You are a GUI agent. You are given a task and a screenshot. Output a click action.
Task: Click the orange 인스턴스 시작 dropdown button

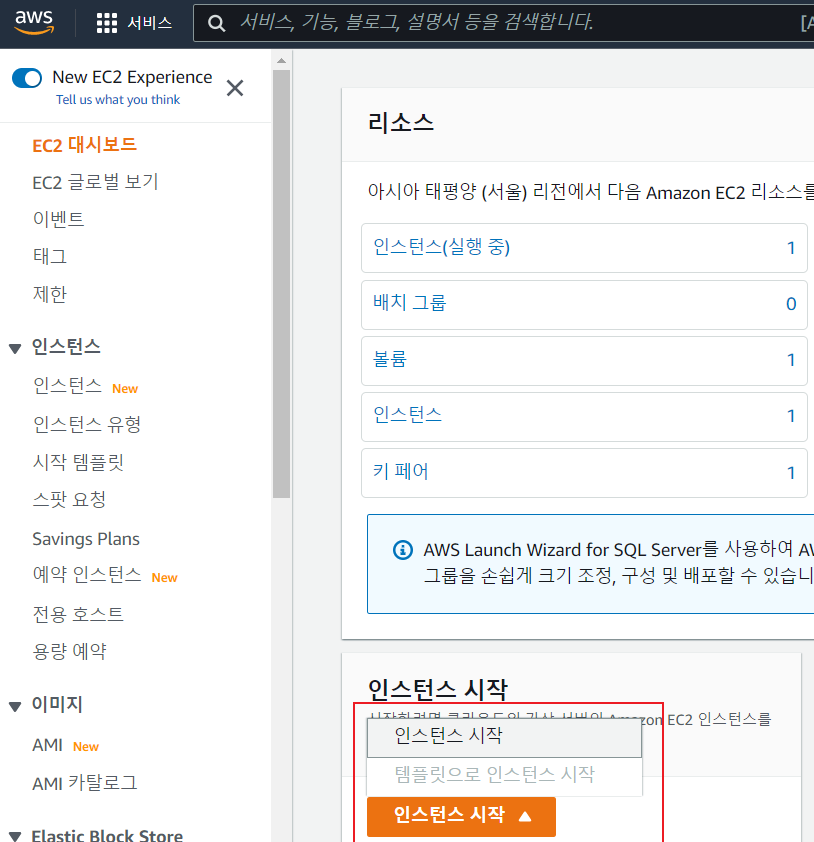coord(461,816)
